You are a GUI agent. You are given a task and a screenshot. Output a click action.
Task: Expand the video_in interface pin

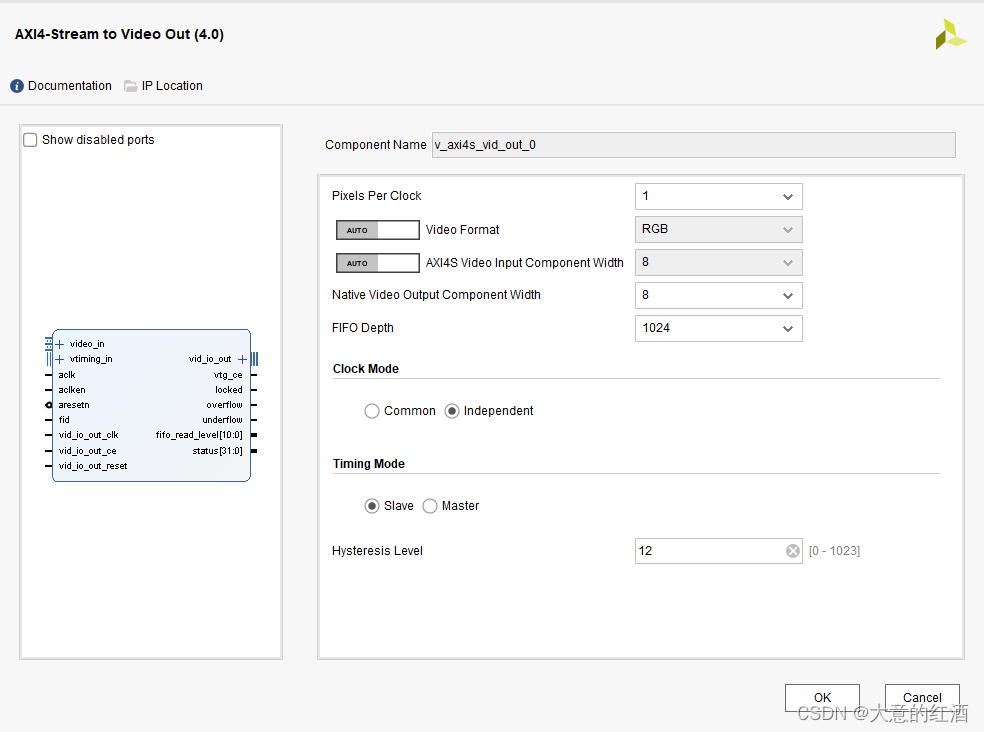click(x=60, y=343)
